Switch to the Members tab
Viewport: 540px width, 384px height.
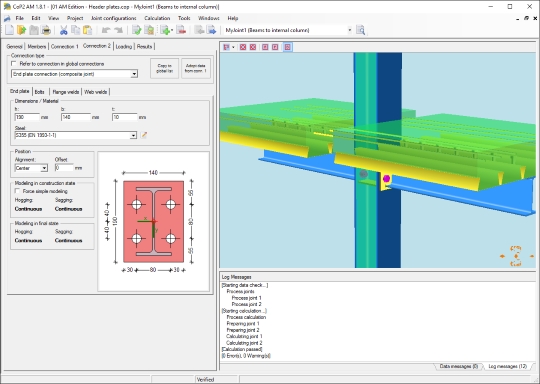pyautogui.click(x=37, y=46)
